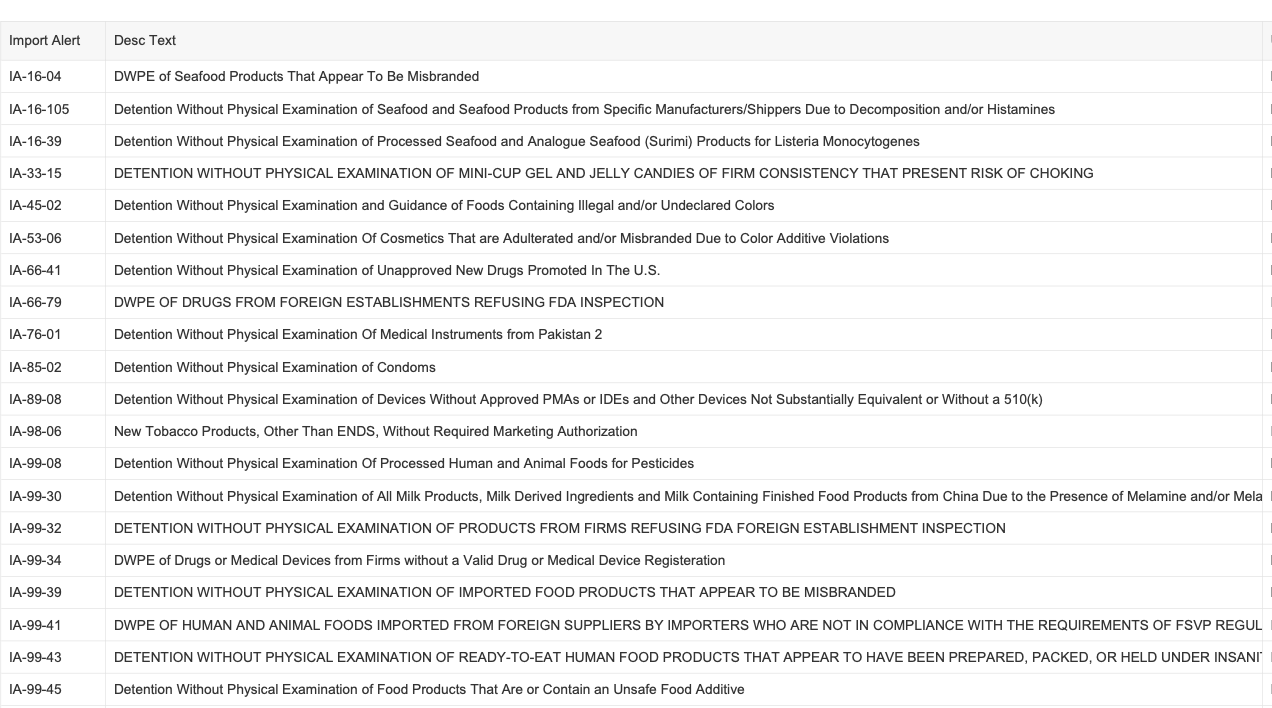
Task: Select the milk products from China description
Action: [680, 496]
